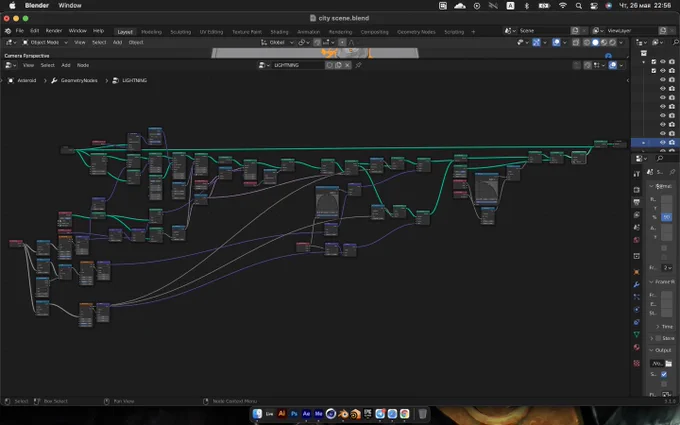This screenshot has width=680, height=425.
Task: Open the Edit menu
Action: [34, 31]
